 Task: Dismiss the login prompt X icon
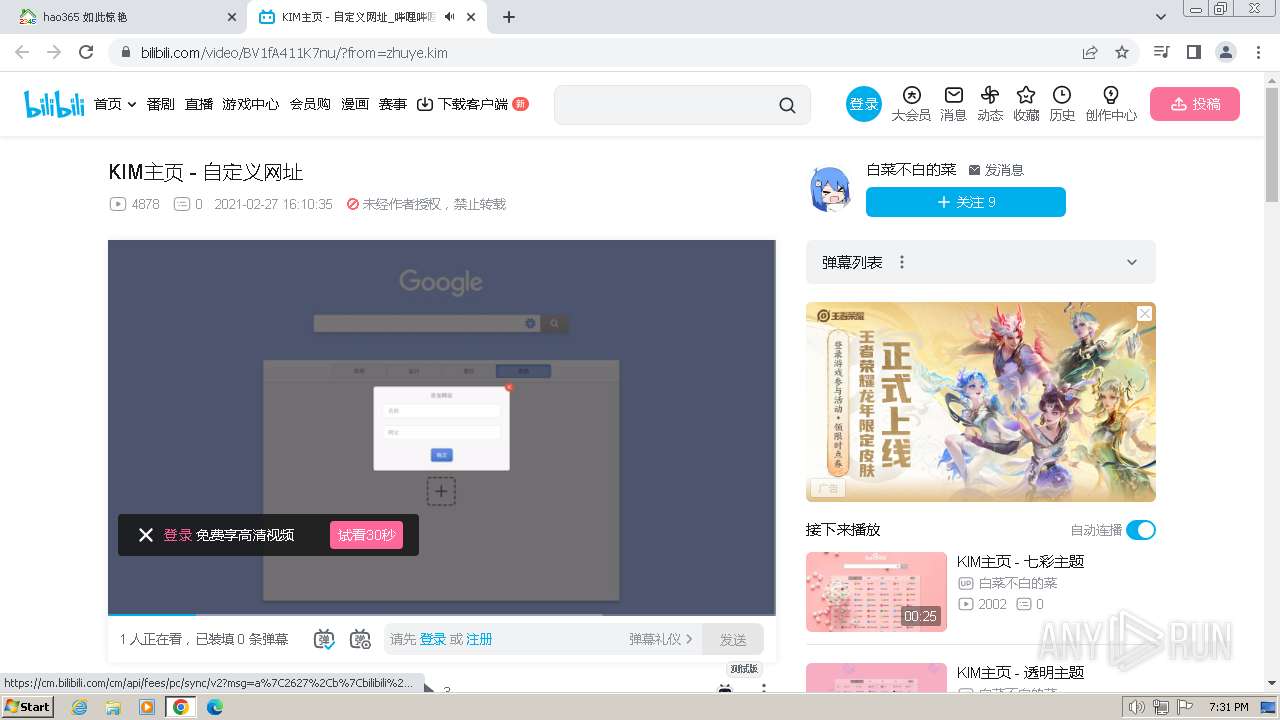146,535
